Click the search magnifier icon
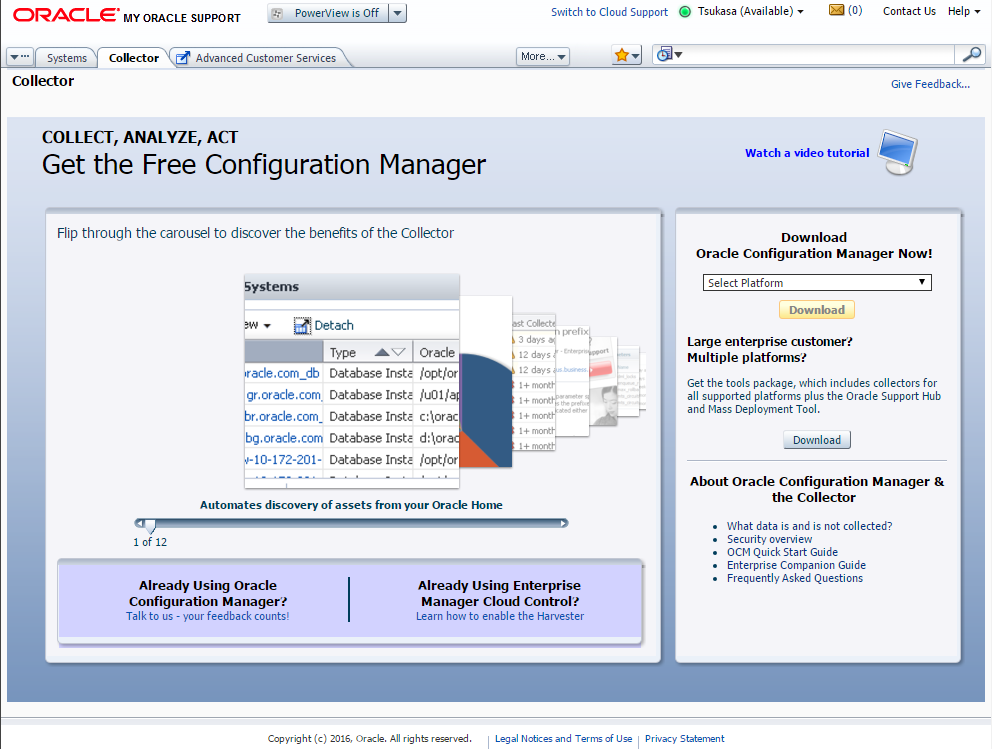 pos(969,55)
